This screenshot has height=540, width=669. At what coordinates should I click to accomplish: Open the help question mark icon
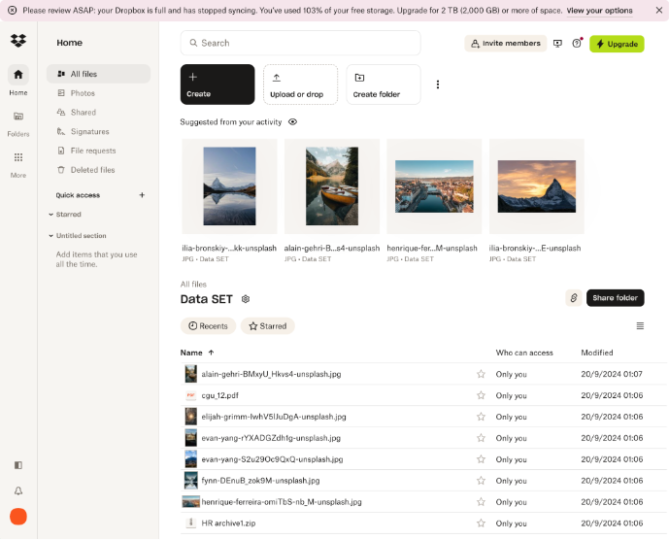coord(577,43)
